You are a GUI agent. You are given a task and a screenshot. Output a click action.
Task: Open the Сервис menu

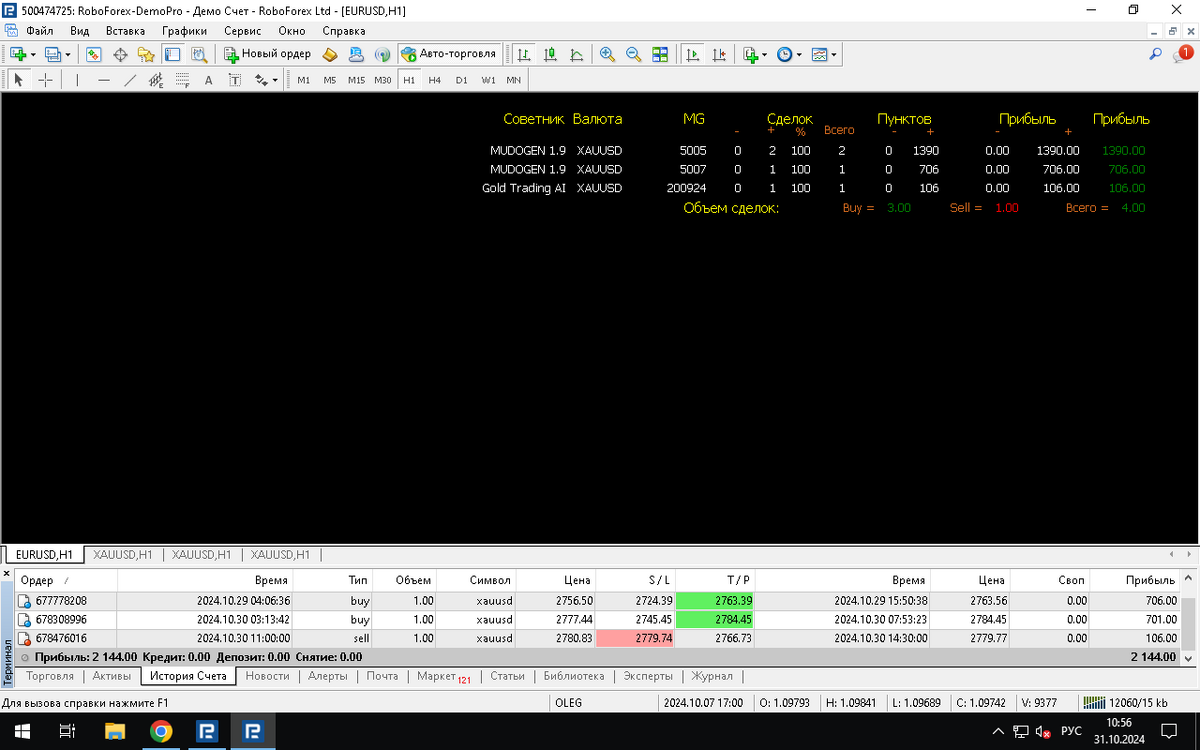click(x=243, y=31)
